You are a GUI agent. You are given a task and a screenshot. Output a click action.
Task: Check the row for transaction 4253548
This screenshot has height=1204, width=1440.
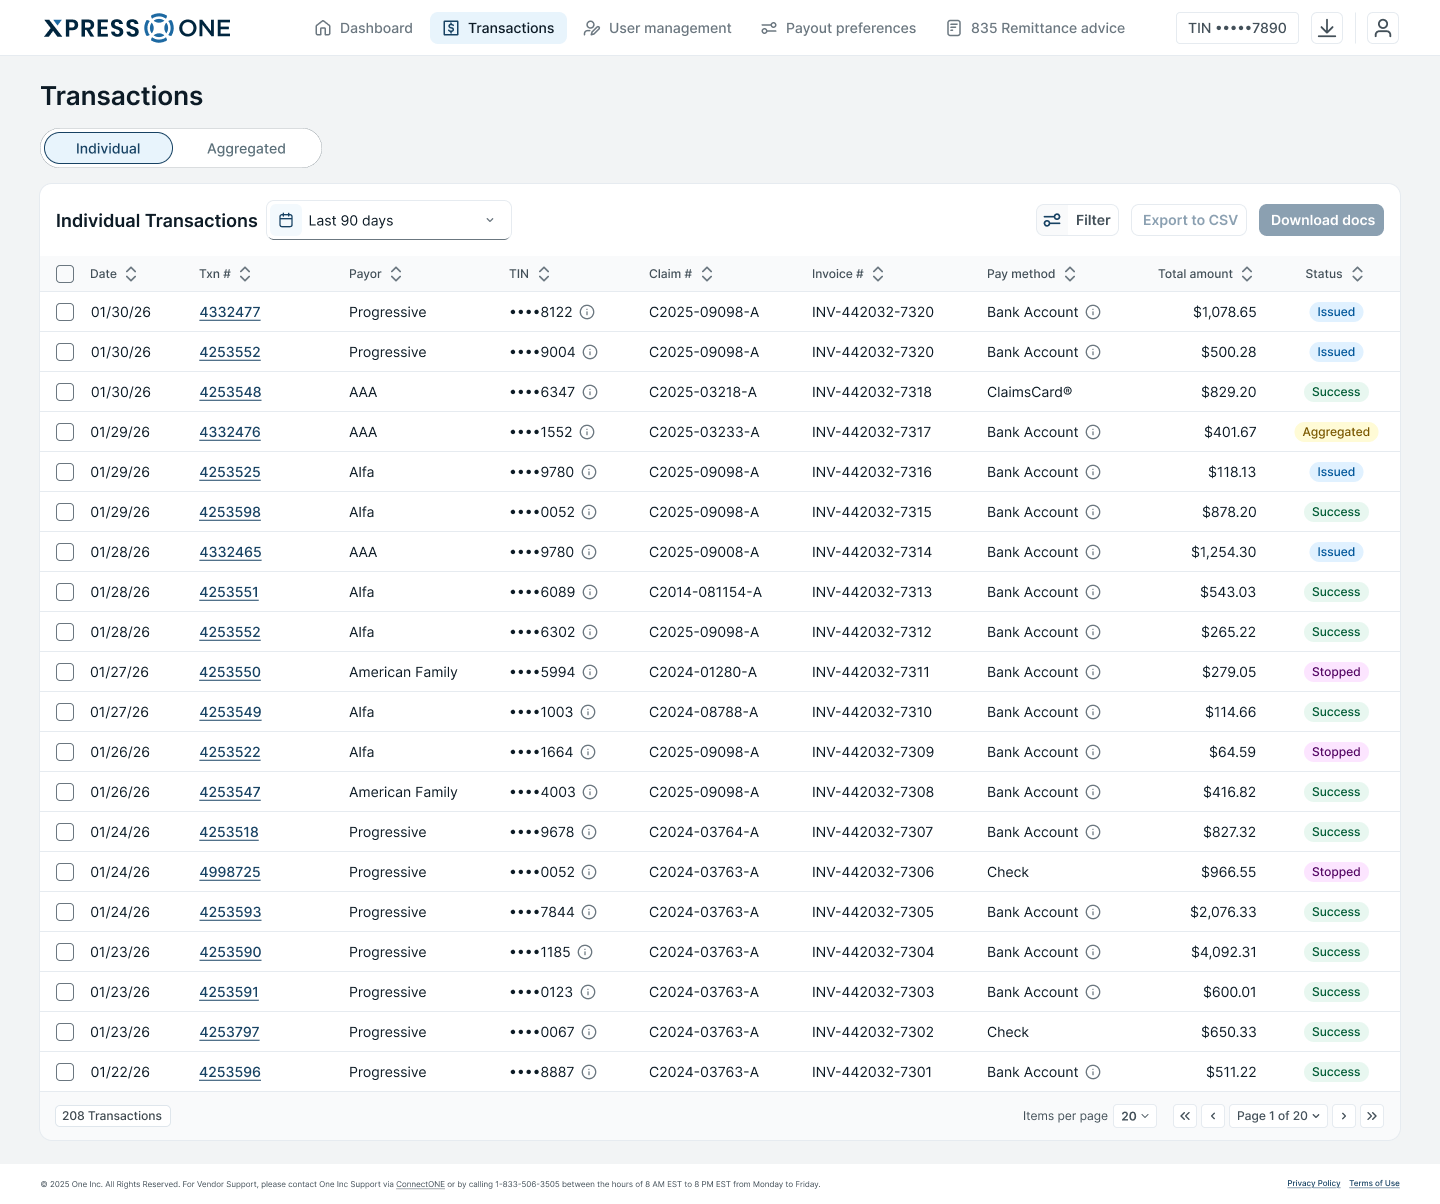65,392
